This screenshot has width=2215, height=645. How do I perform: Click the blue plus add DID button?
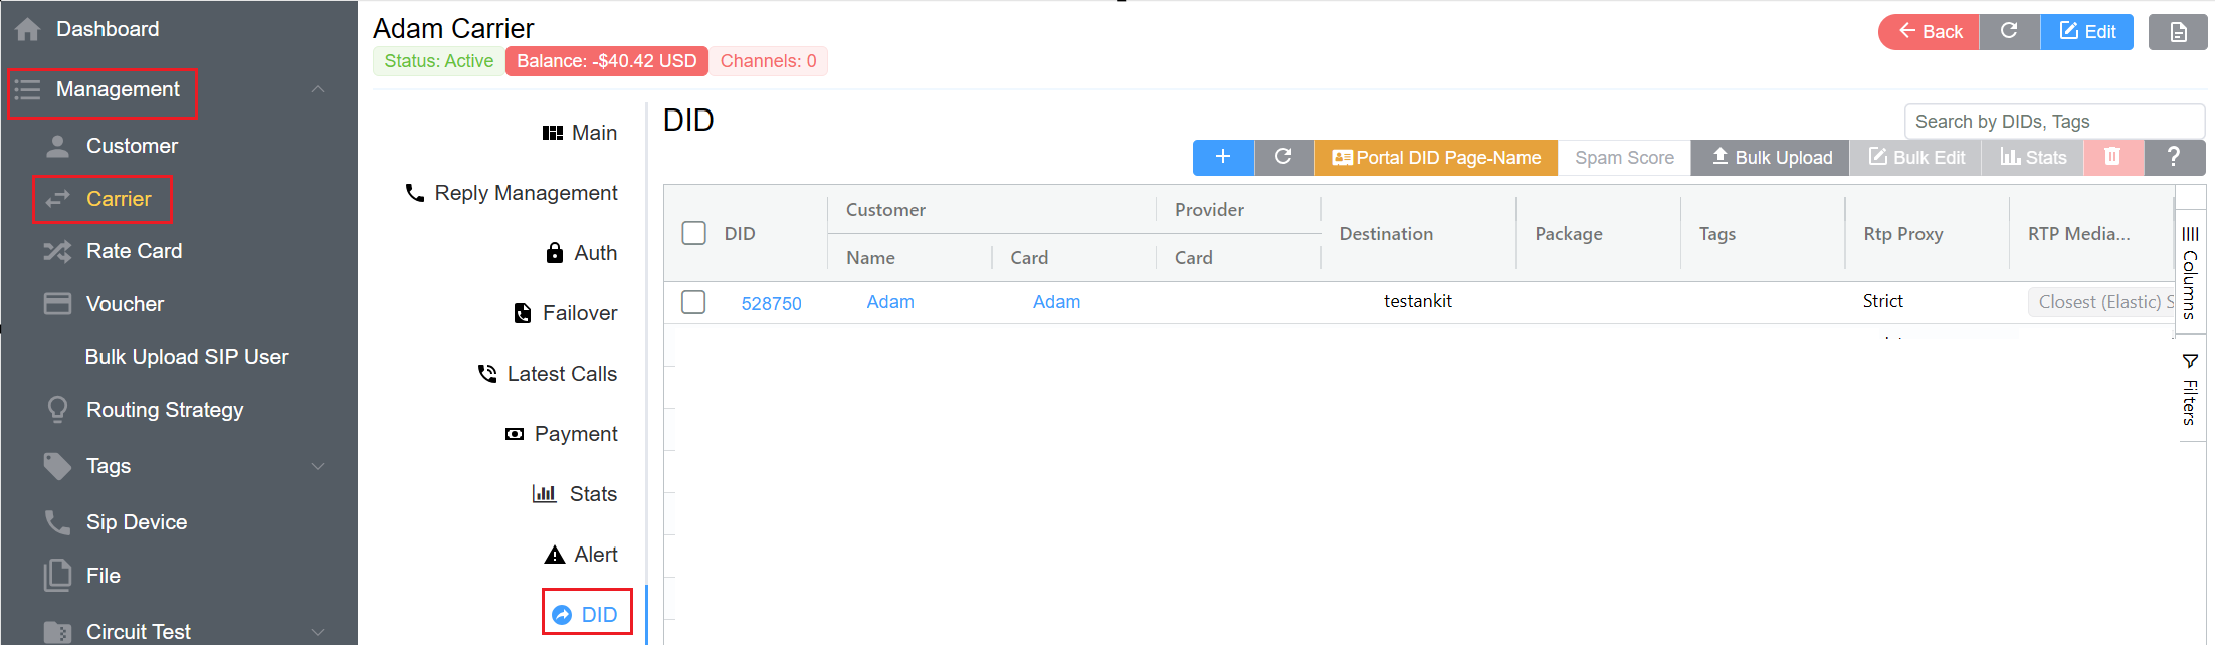point(1222,157)
